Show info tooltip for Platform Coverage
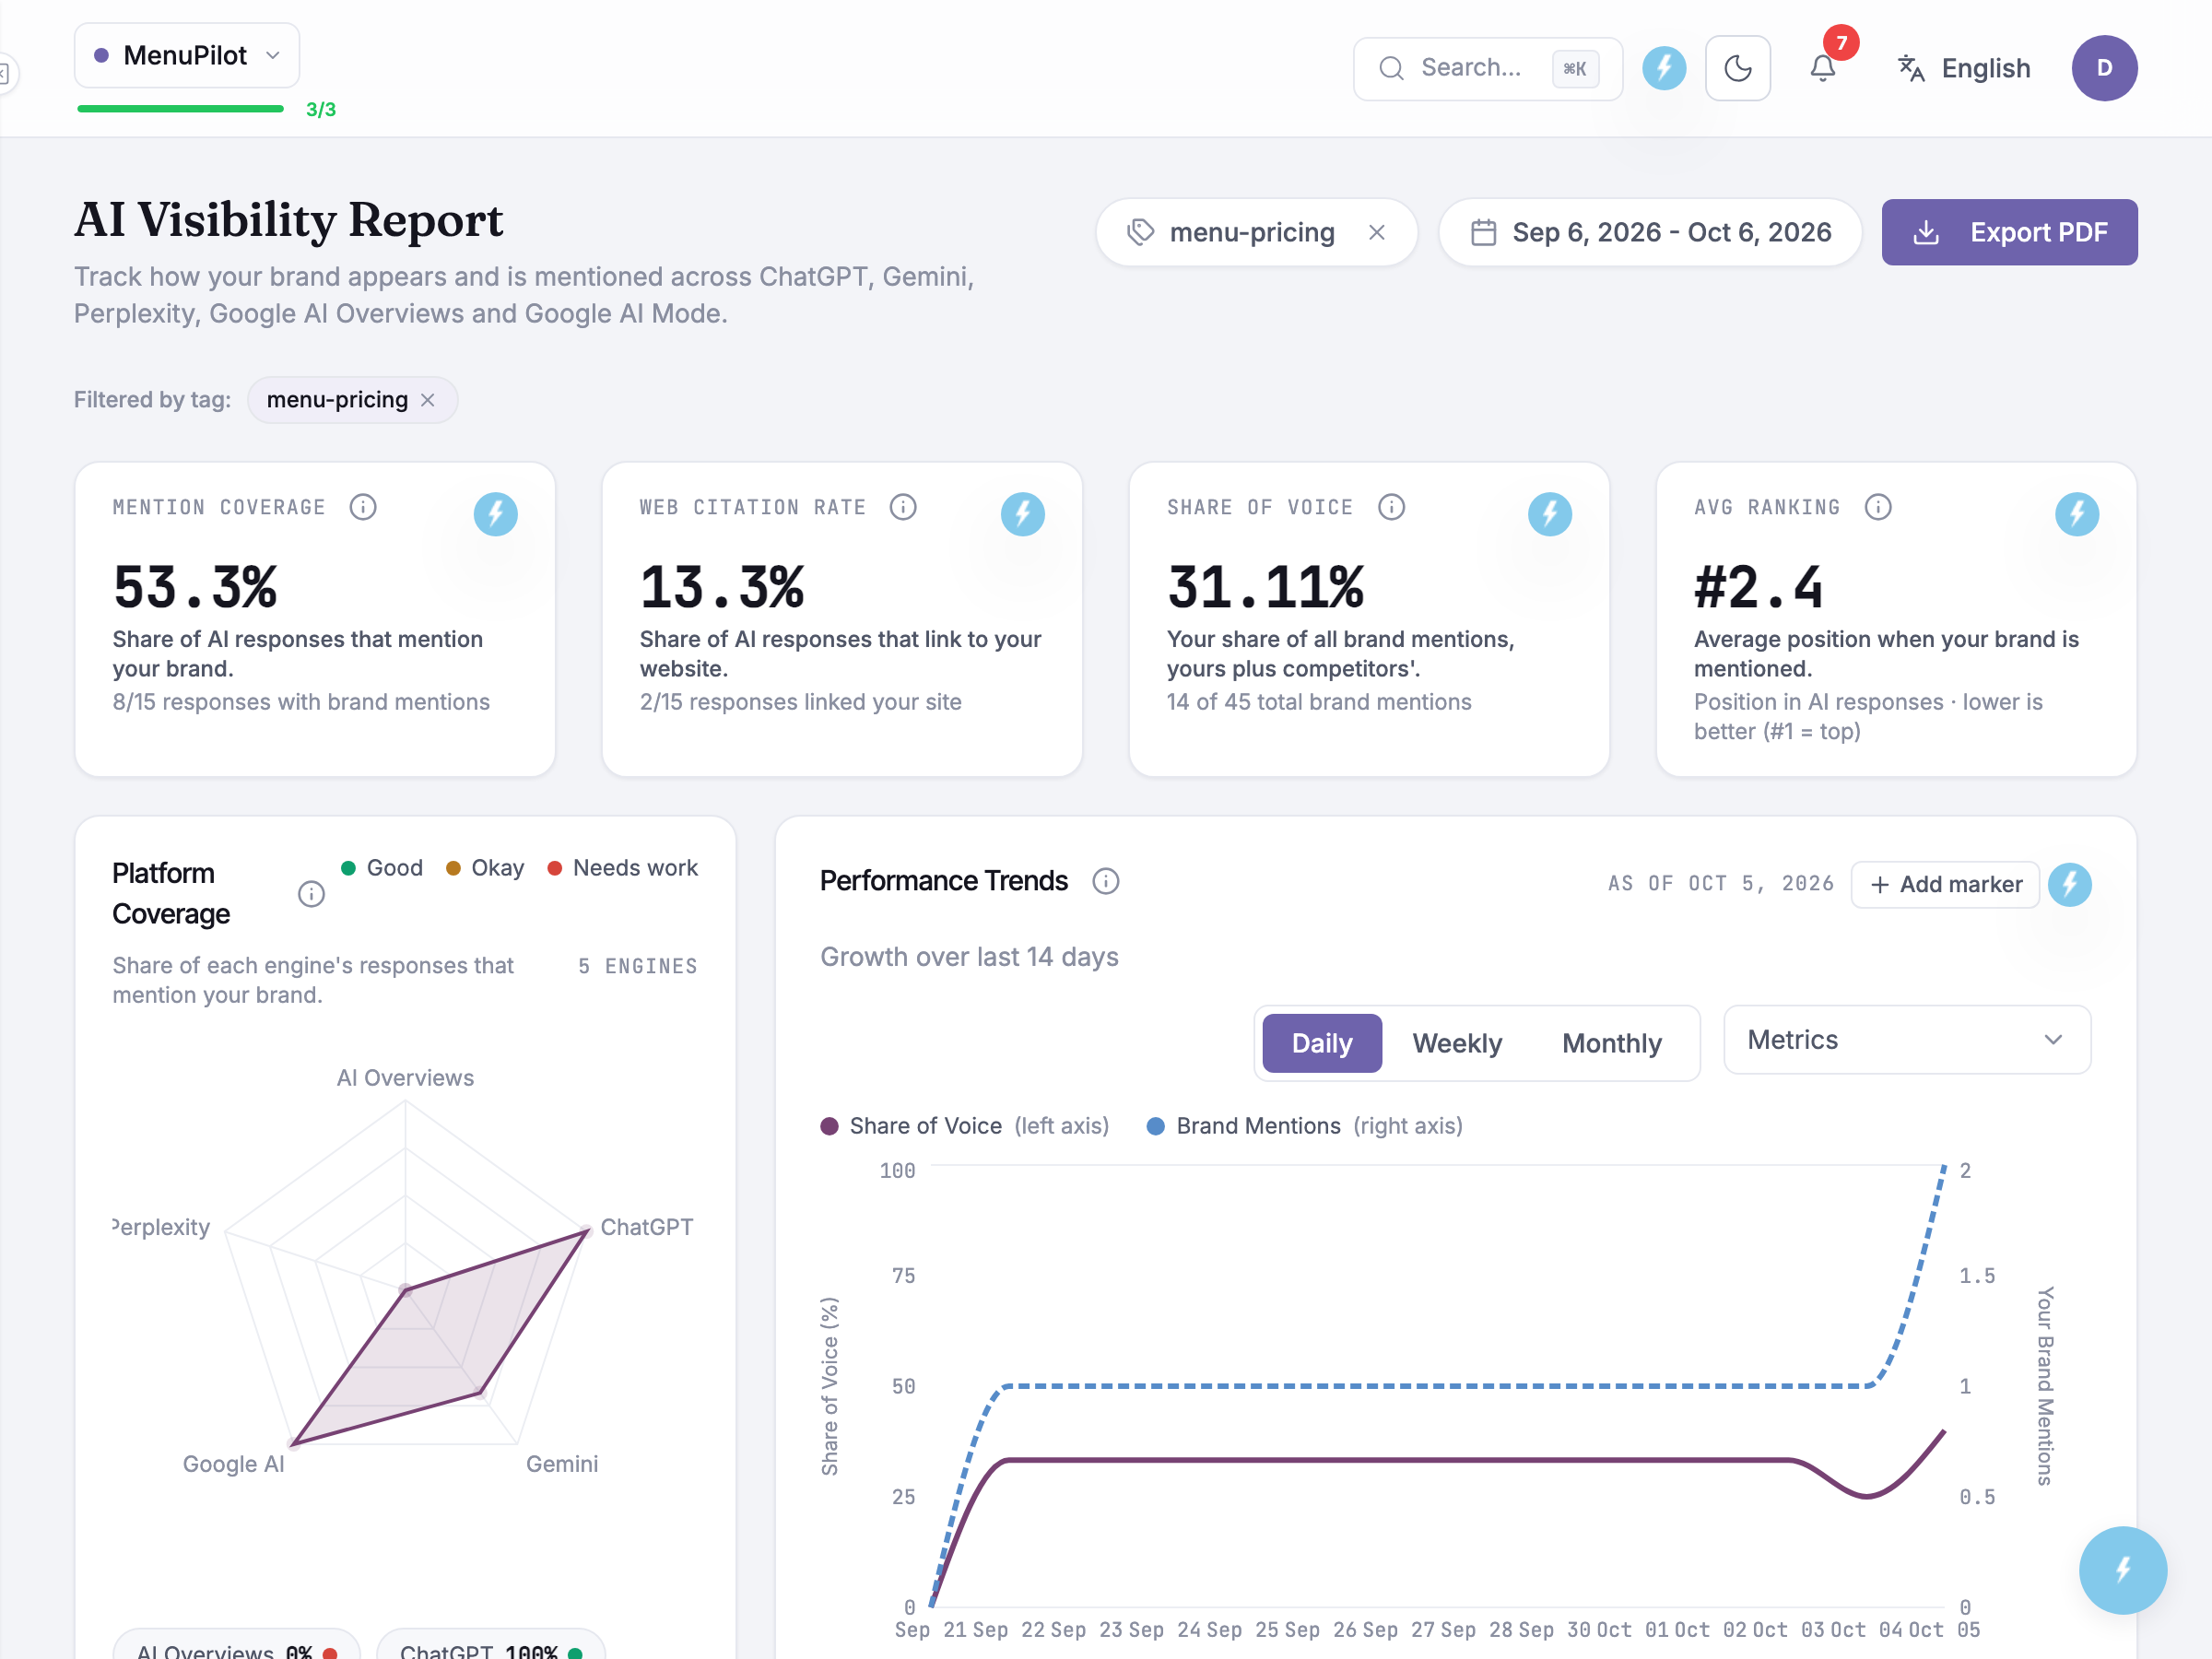Viewport: 2212px width, 1659px height. [x=312, y=894]
